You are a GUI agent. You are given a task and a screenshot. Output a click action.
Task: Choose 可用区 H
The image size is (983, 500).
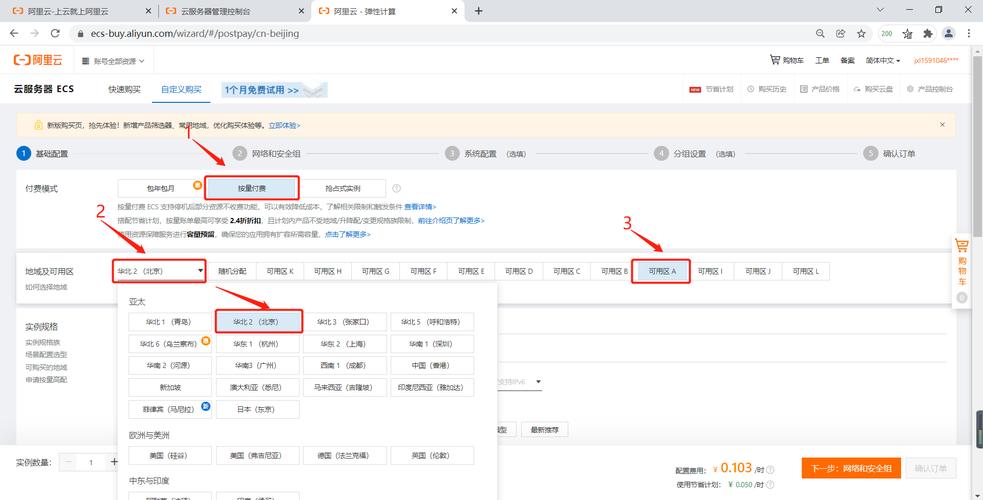pos(327,271)
